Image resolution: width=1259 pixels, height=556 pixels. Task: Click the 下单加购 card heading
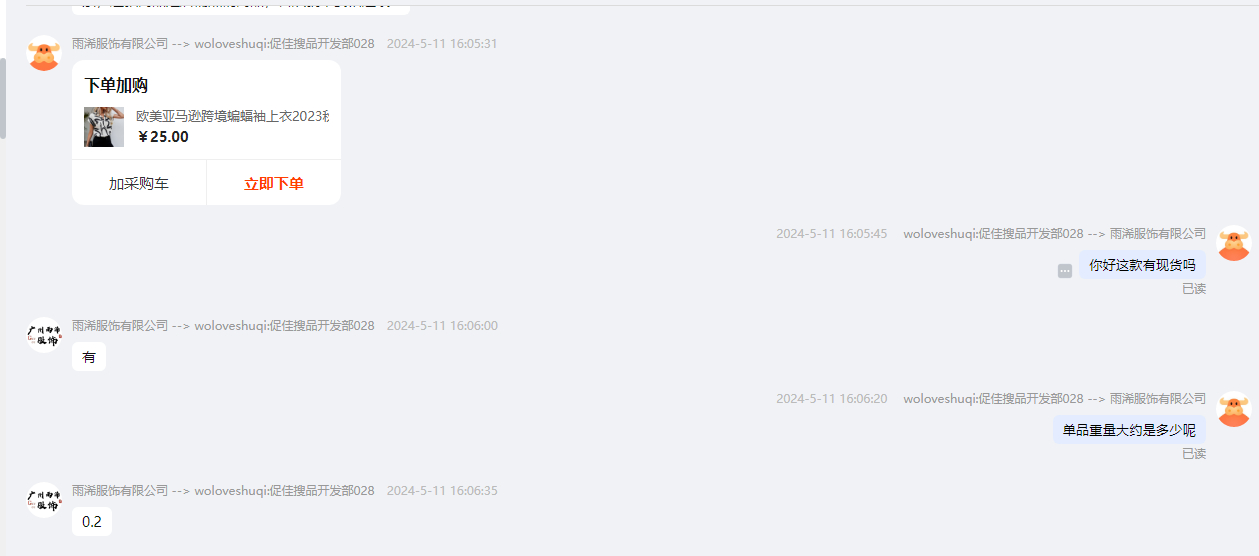116,85
